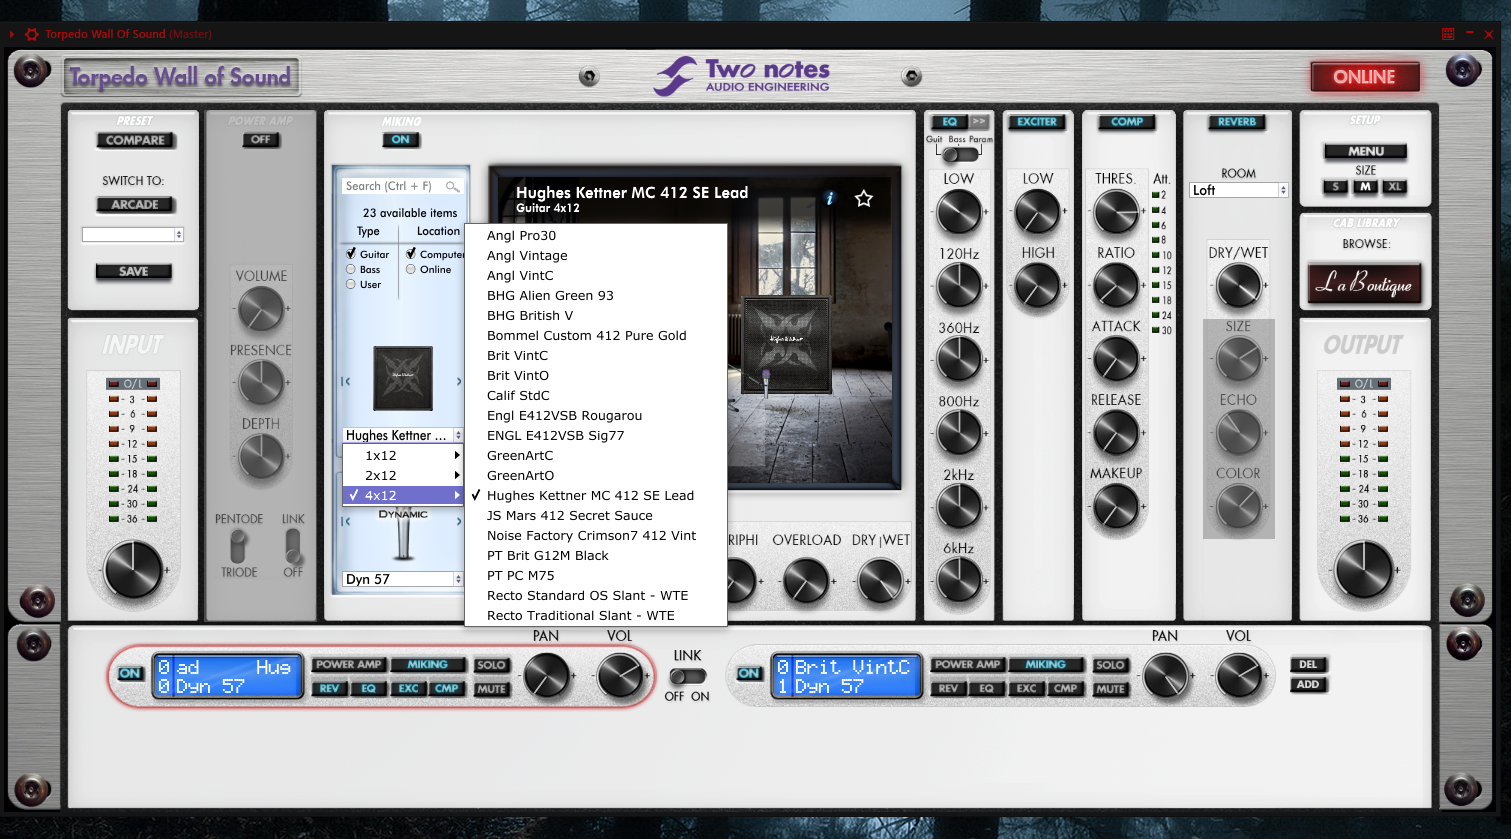Viewport: 1511px width, 839px height.
Task: Go to previous cabinet with left arrow
Action: [x=345, y=381]
